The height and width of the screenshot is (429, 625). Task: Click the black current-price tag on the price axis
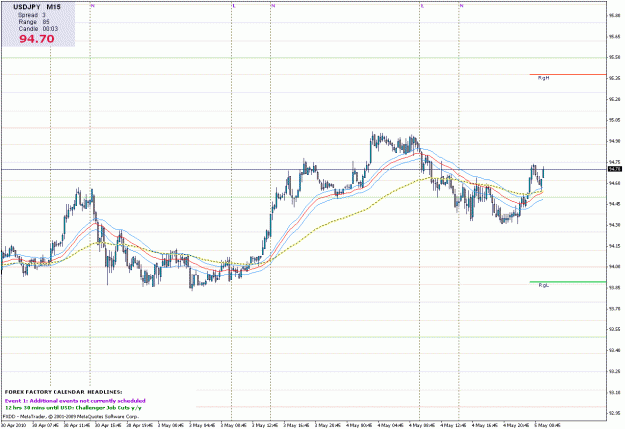(x=614, y=169)
